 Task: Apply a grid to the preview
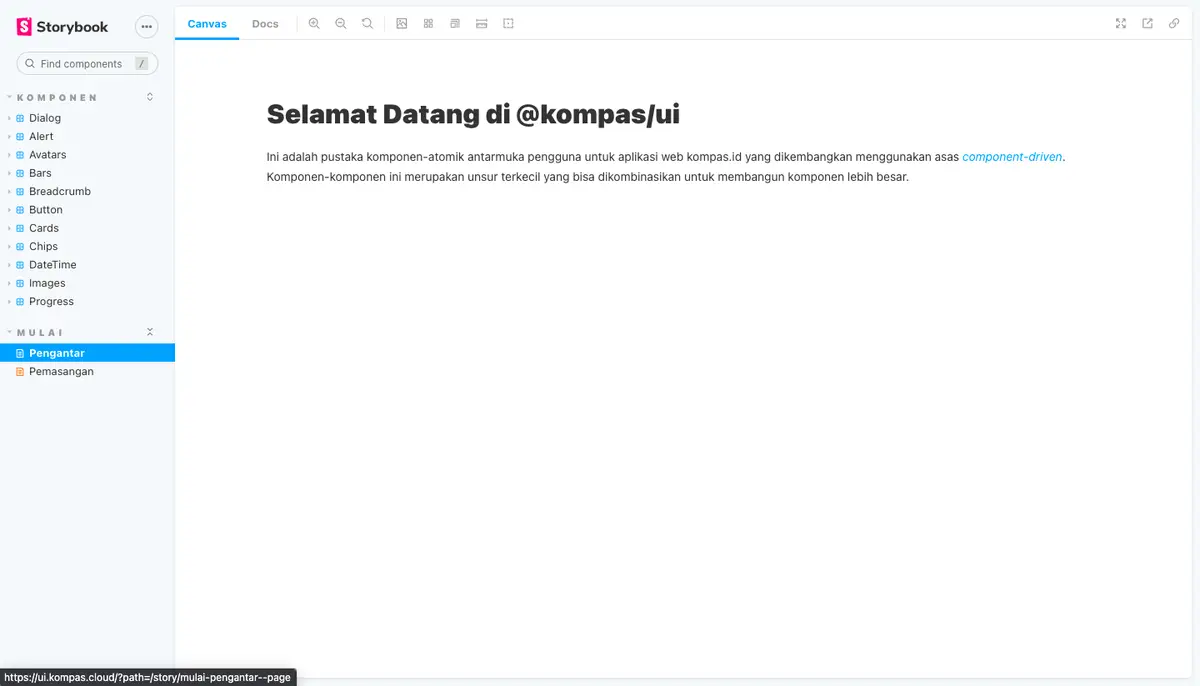point(428,22)
